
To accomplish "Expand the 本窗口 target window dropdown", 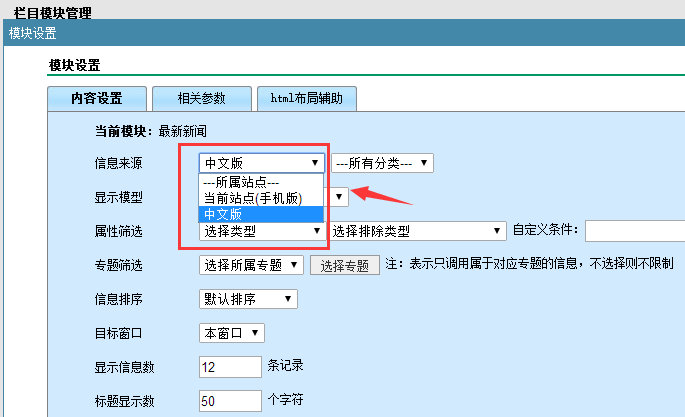I will 232,332.
